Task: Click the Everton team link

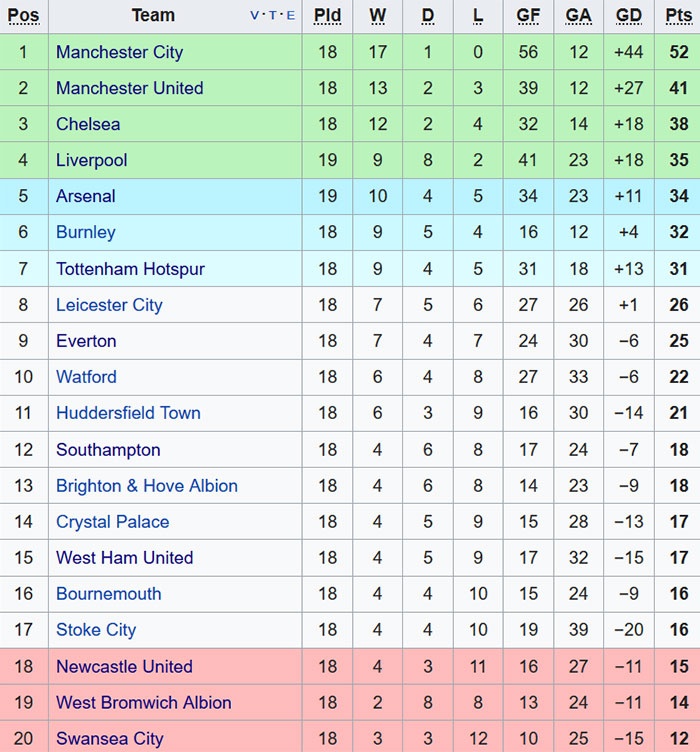Action: 86,341
